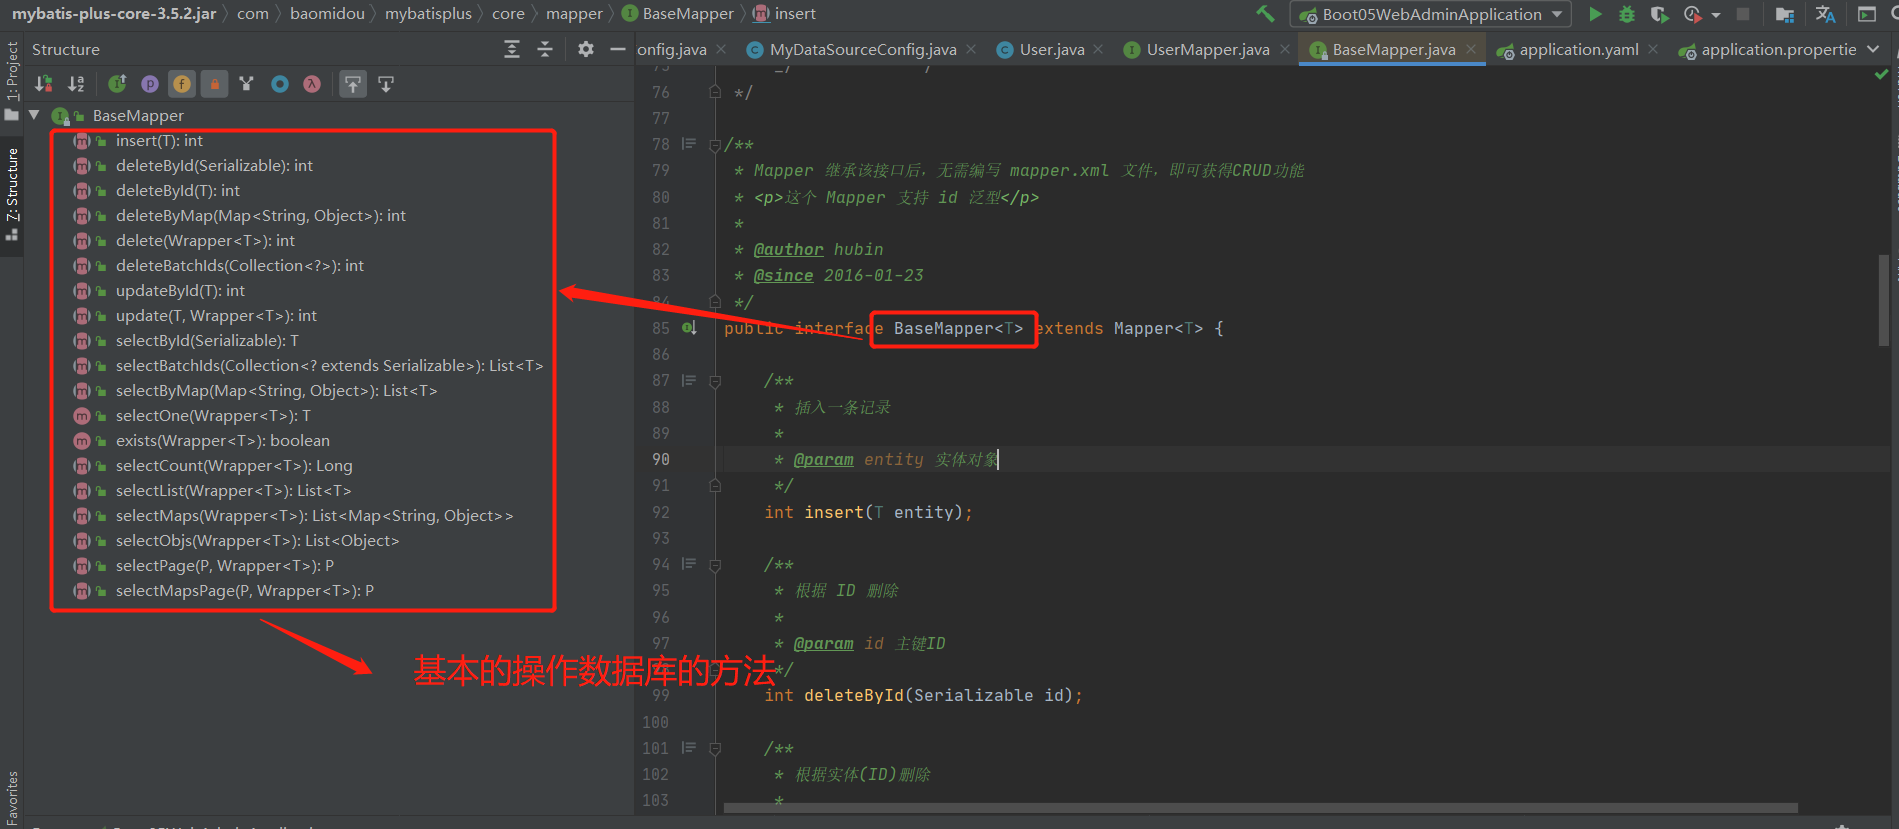This screenshot has width=1899, height=829.
Task: Collapse the BaseMapper tree node
Action: [x=34, y=115]
